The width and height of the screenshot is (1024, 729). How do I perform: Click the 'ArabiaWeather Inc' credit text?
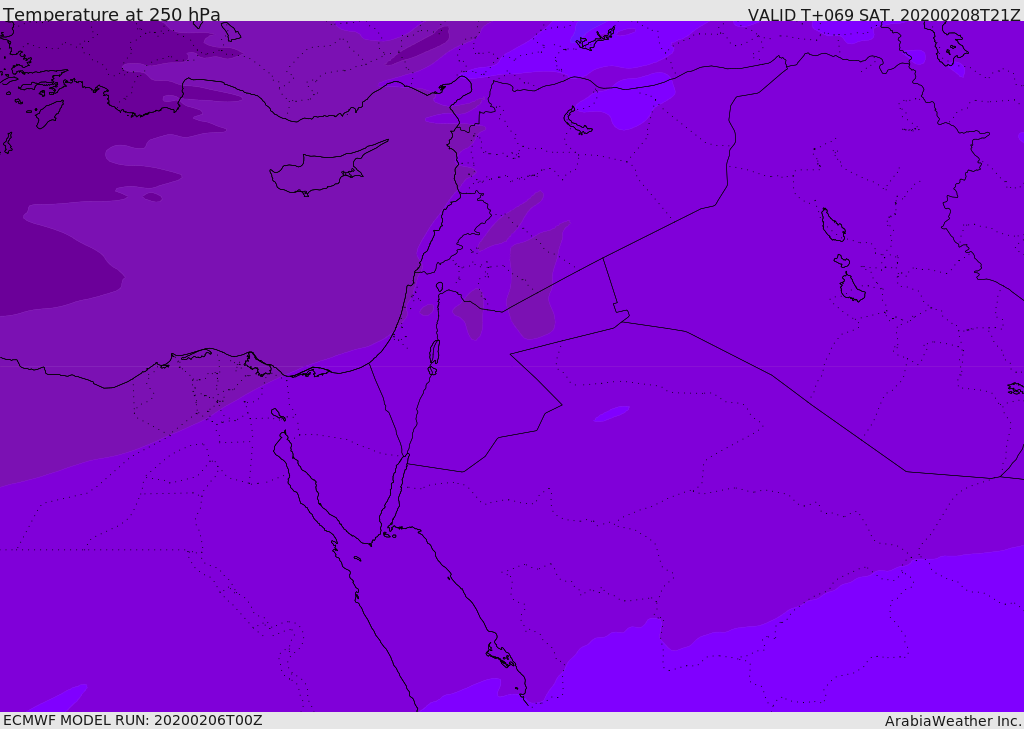953,721
